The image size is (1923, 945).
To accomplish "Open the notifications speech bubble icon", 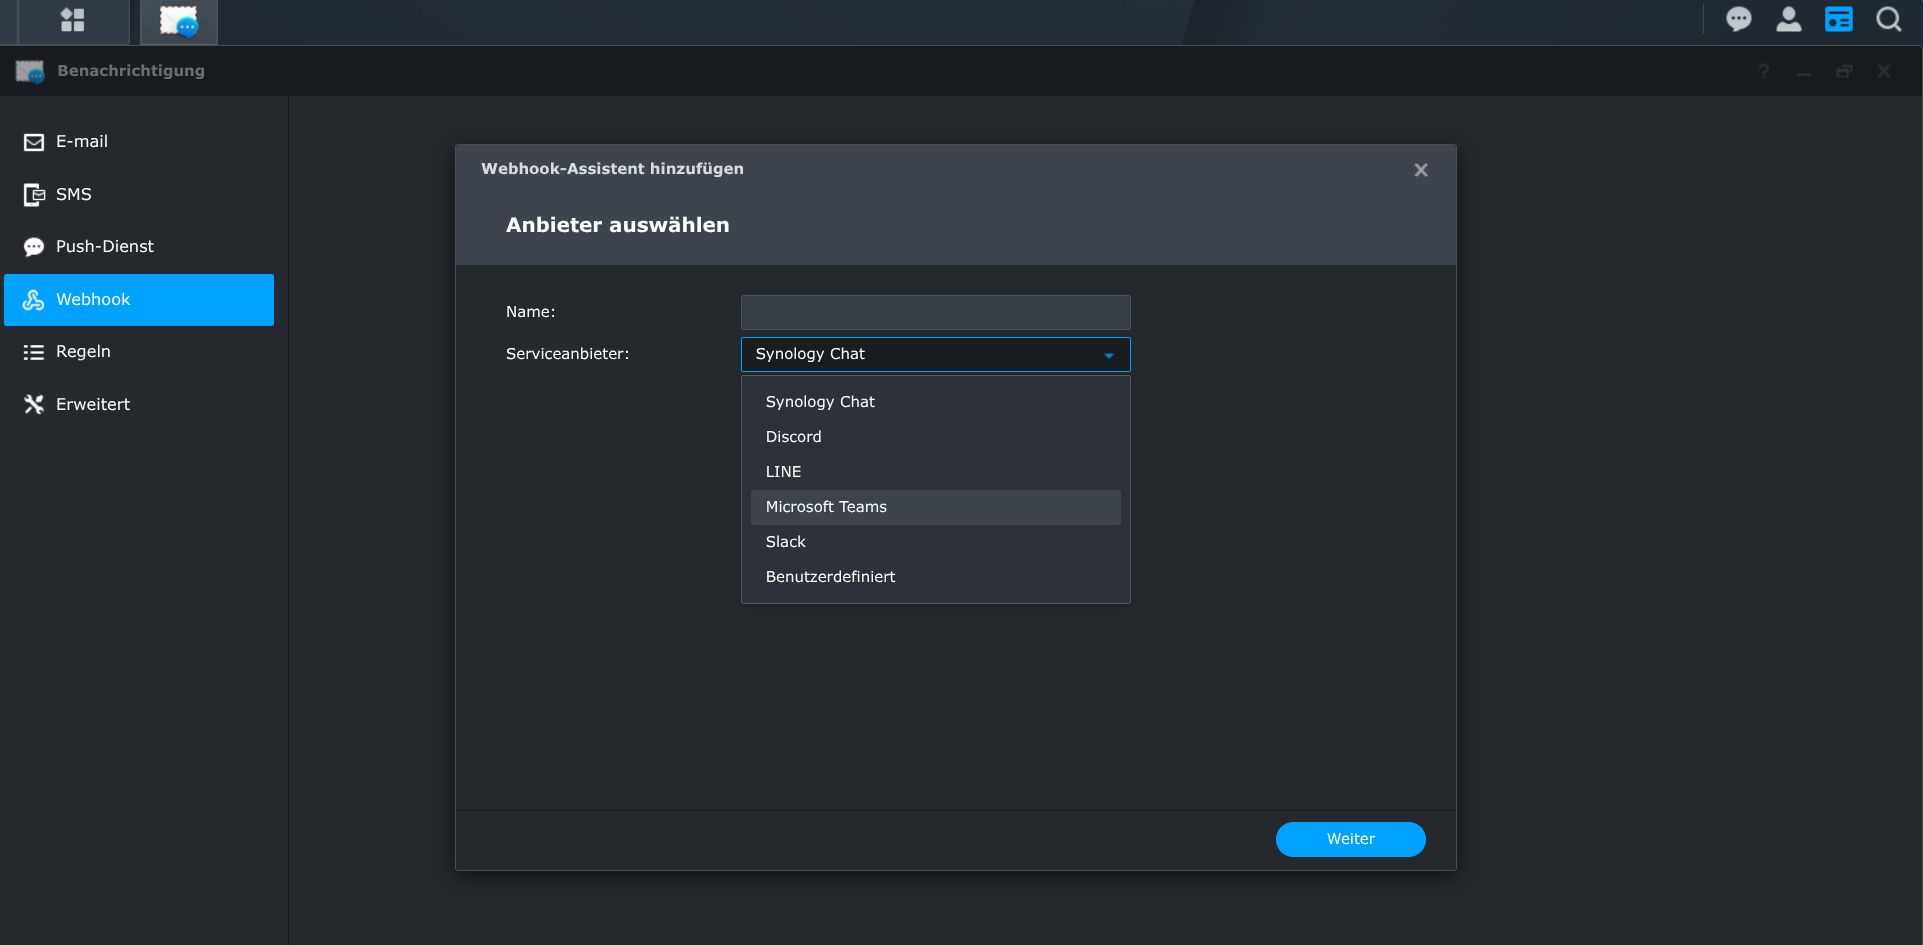I will click(x=1738, y=20).
